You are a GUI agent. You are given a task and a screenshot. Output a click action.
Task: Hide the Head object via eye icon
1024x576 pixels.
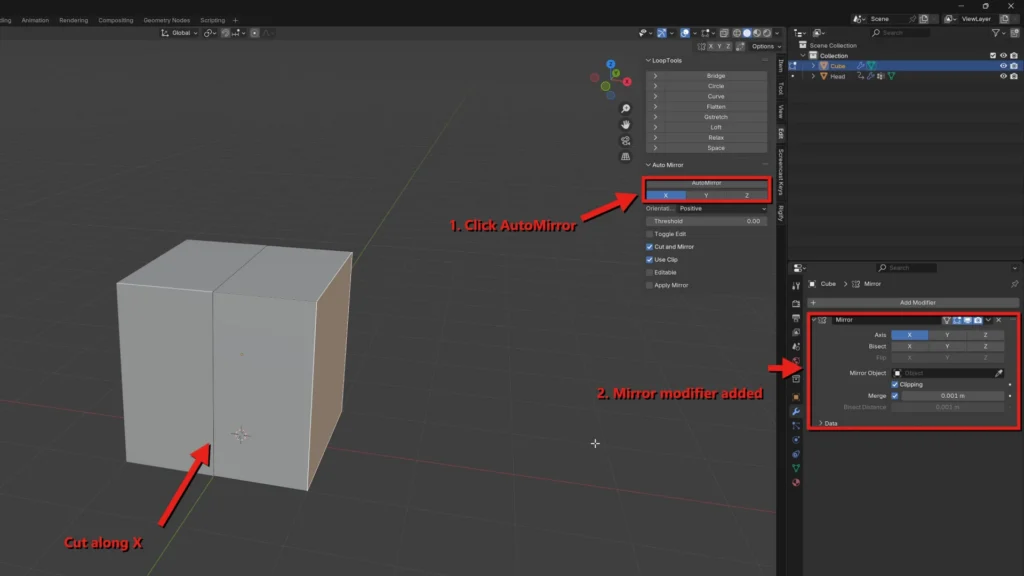(1003, 76)
